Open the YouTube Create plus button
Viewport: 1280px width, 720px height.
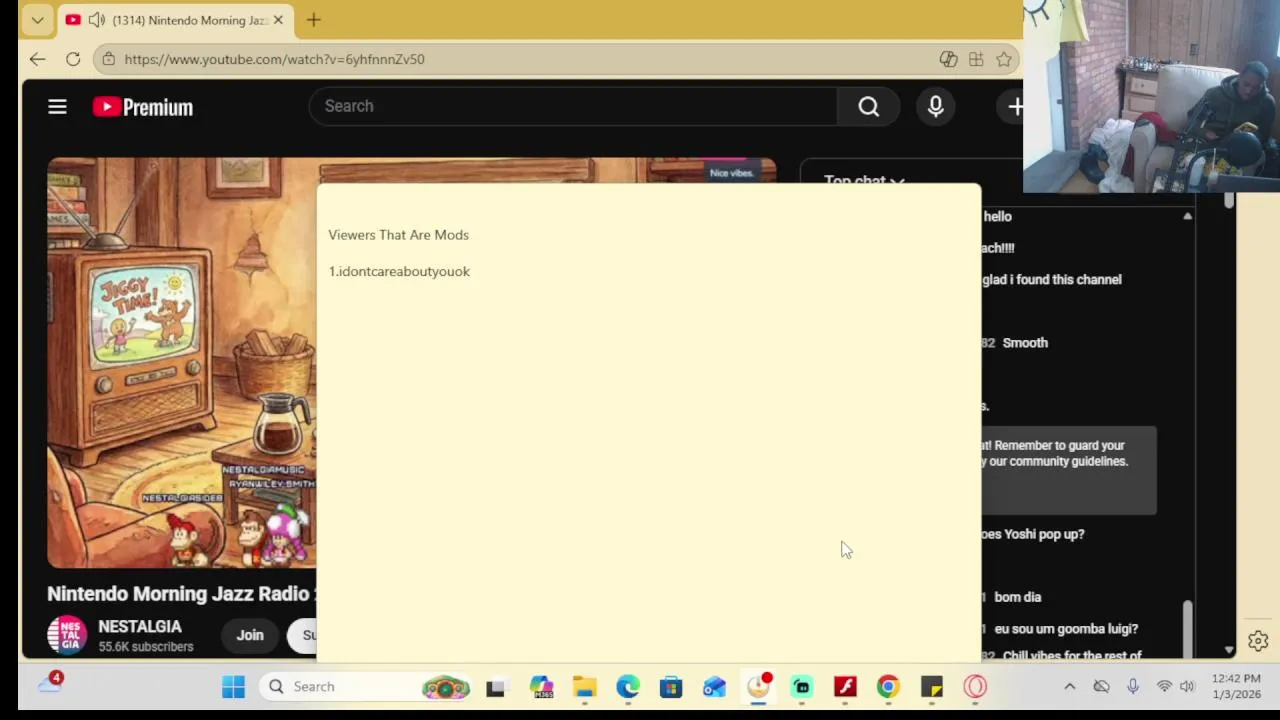pyautogui.click(x=1013, y=106)
